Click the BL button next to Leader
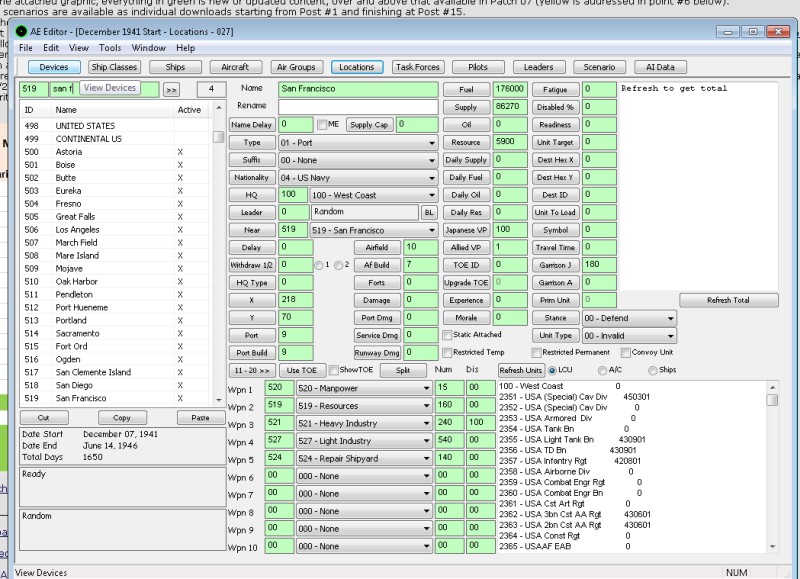800x579 pixels. (x=429, y=213)
